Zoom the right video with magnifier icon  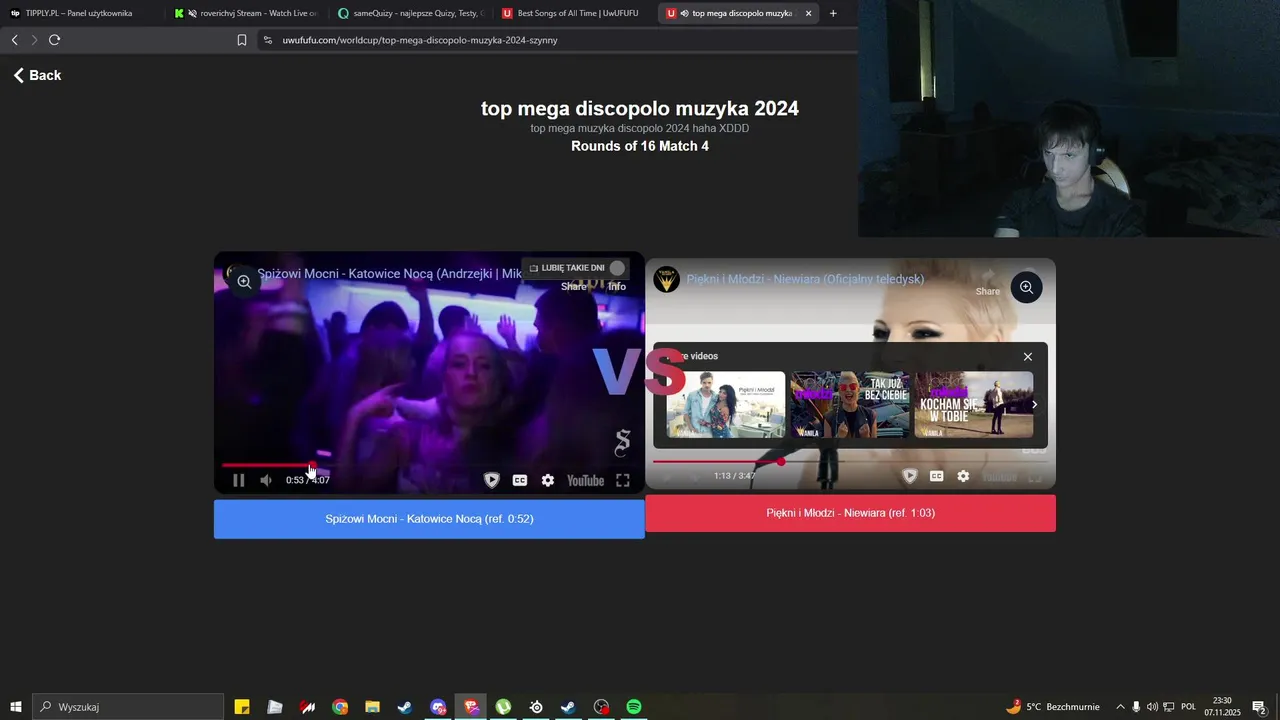tap(1026, 288)
